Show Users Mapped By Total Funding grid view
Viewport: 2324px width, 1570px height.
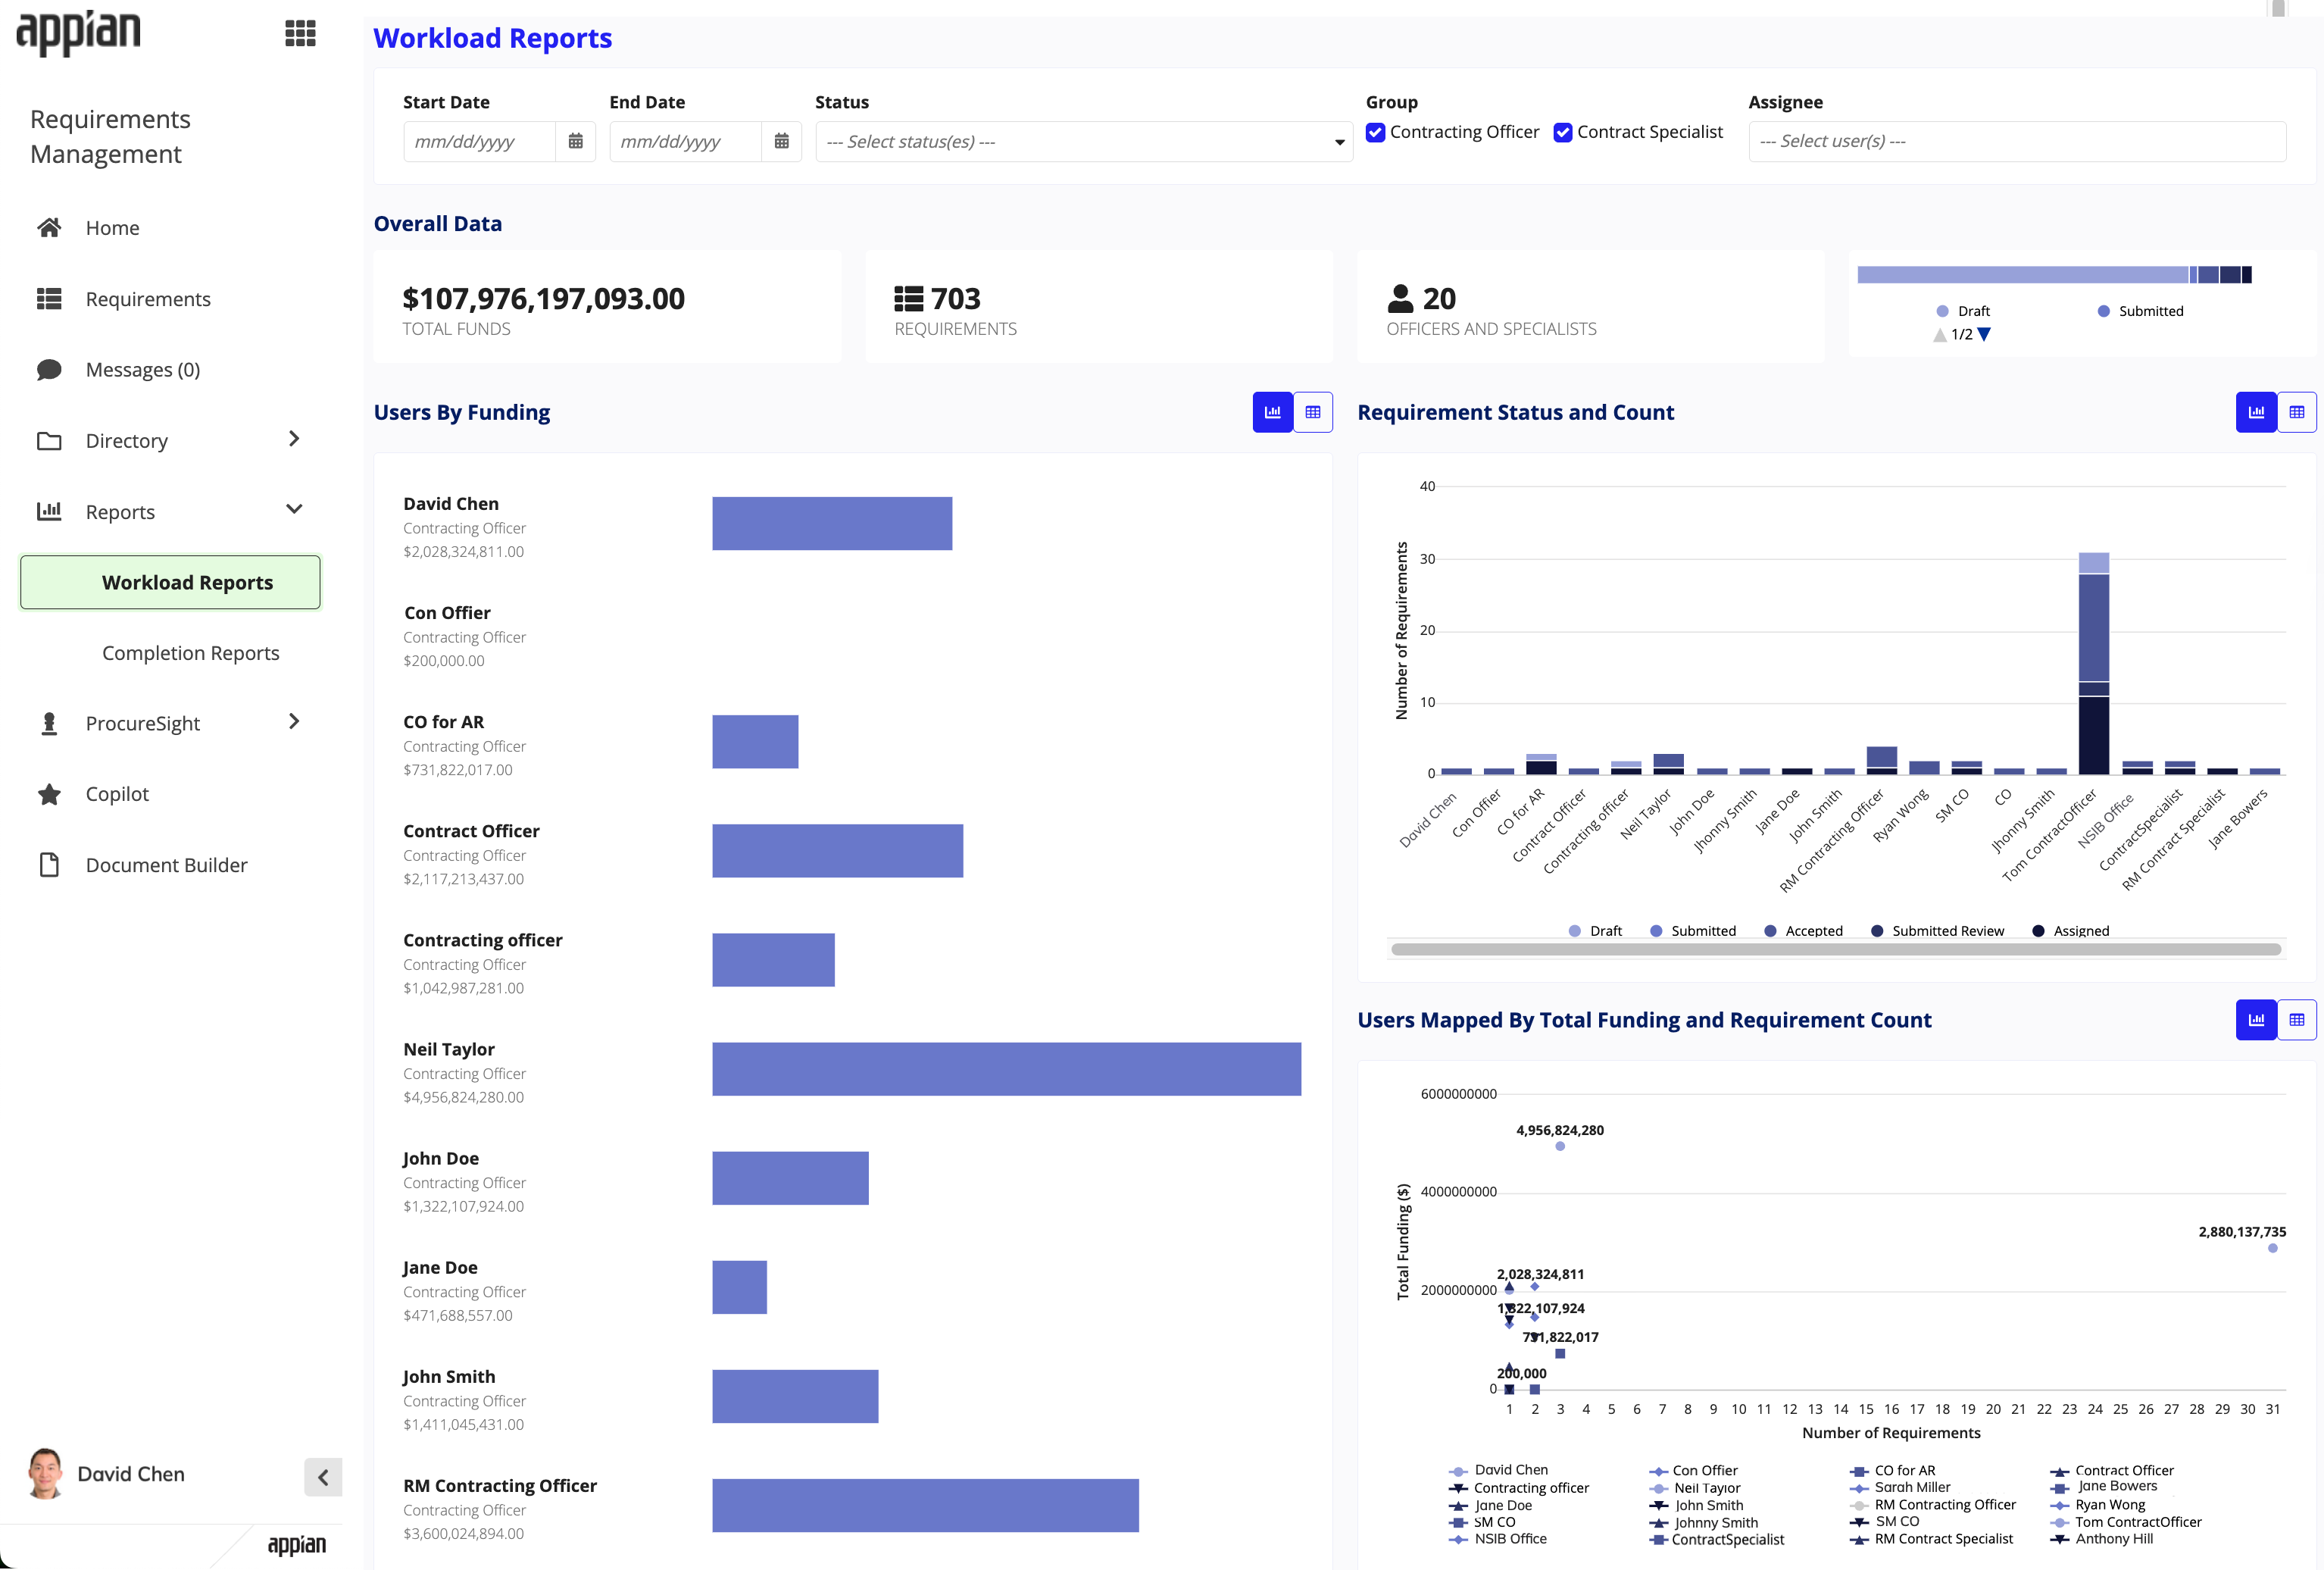[2297, 1020]
